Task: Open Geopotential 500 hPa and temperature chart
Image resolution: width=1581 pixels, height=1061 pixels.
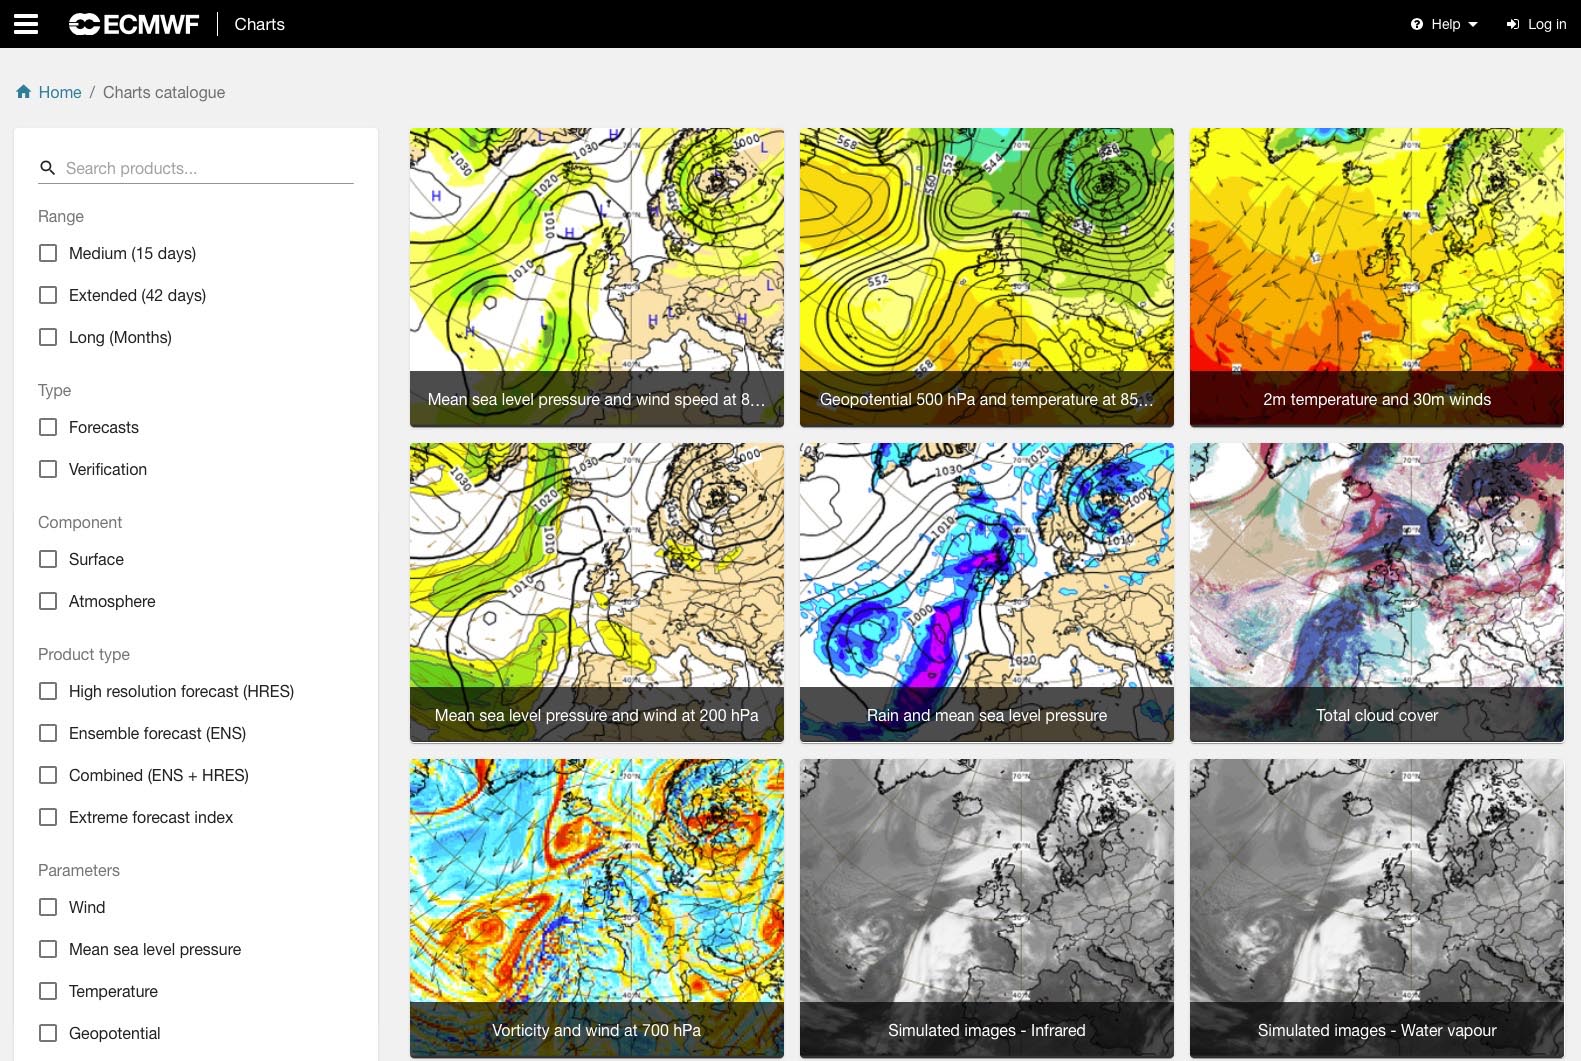Action: [987, 277]
